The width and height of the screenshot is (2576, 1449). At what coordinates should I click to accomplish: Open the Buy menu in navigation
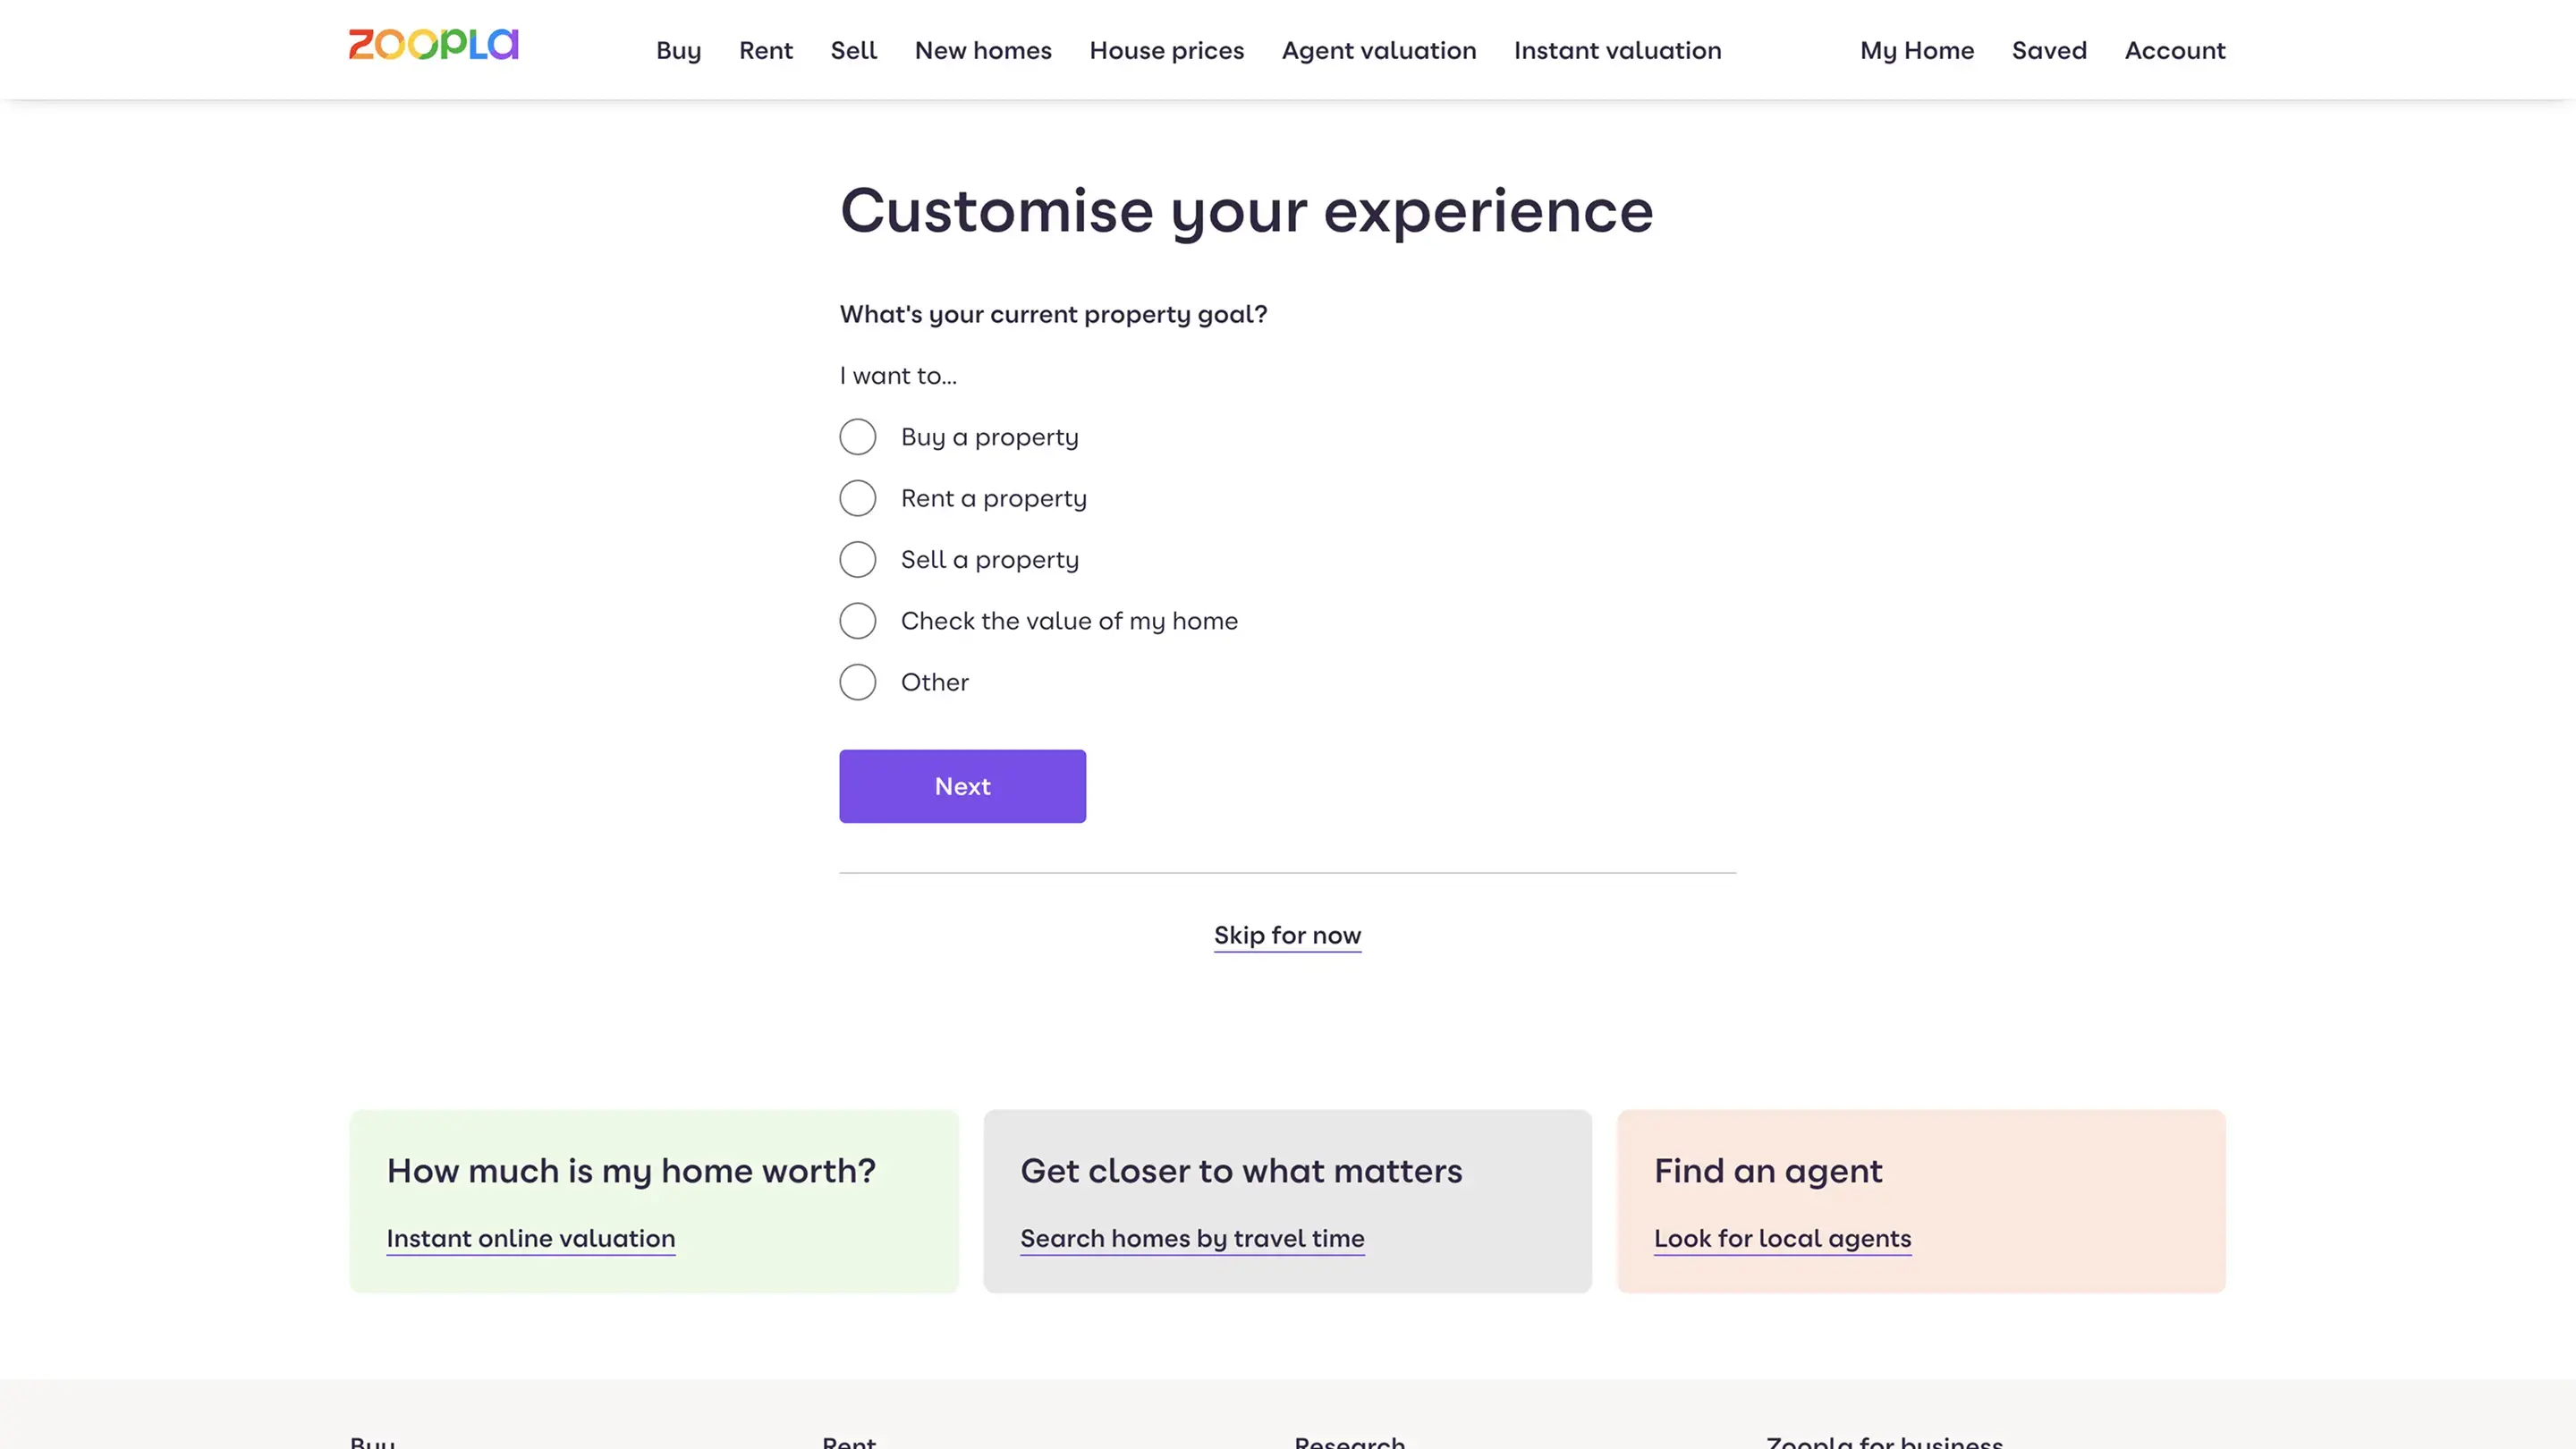coord(678,50)
